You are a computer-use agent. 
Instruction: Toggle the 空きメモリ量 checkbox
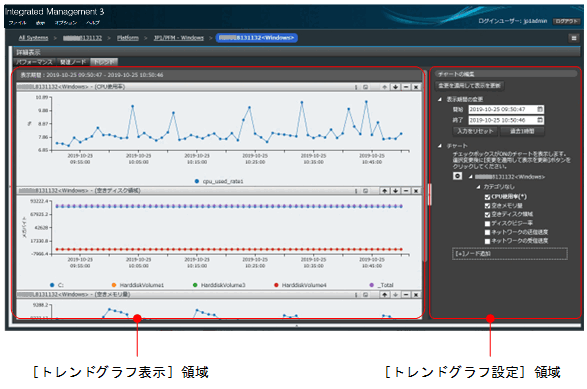point(487,206)
